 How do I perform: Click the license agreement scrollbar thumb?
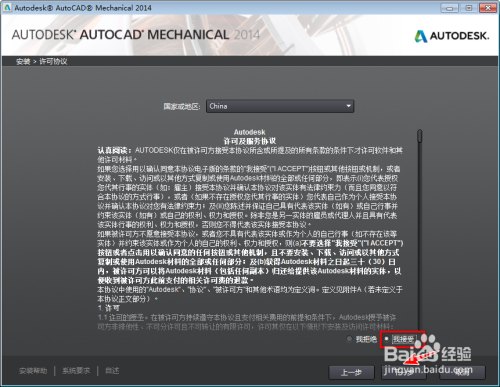(420, 136)
